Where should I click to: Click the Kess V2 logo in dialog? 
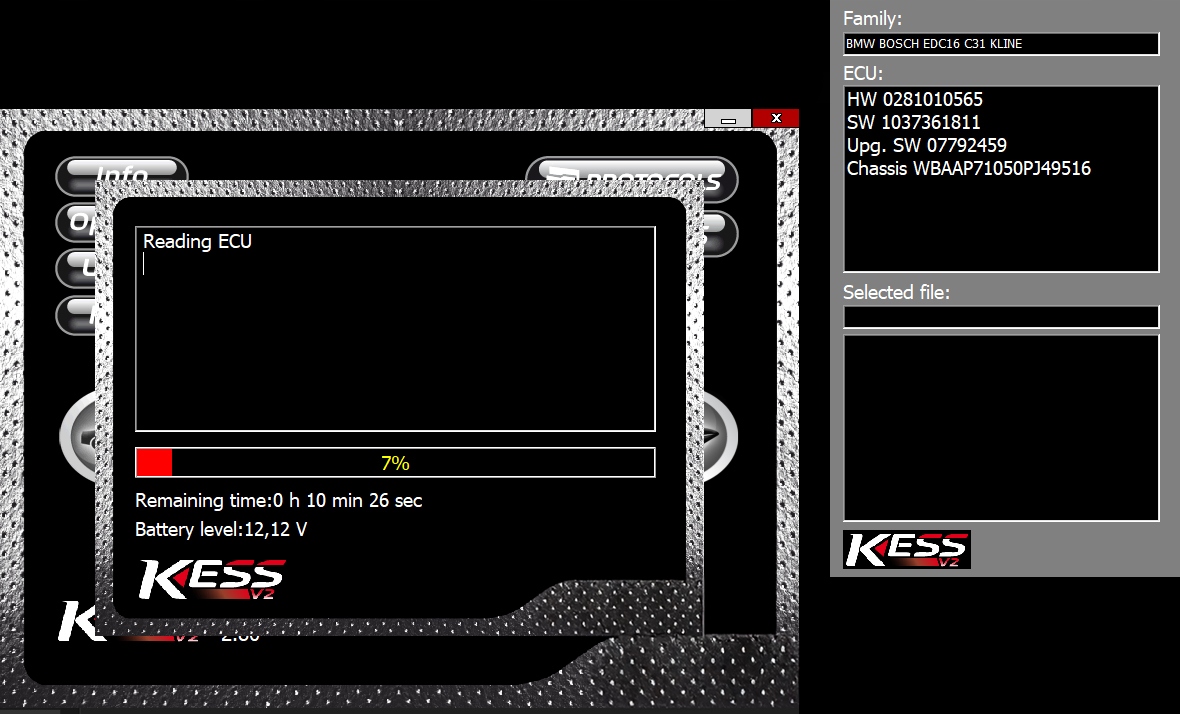click(212, 579)
